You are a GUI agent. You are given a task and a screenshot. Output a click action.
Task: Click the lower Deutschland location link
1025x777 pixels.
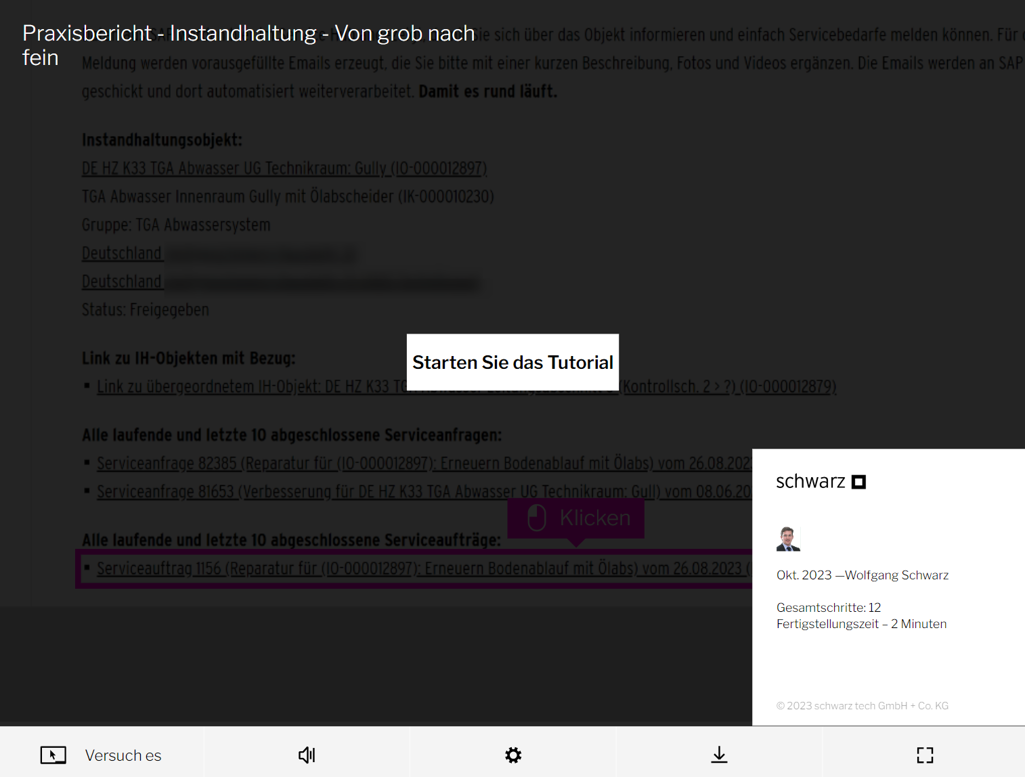(121, 281)
